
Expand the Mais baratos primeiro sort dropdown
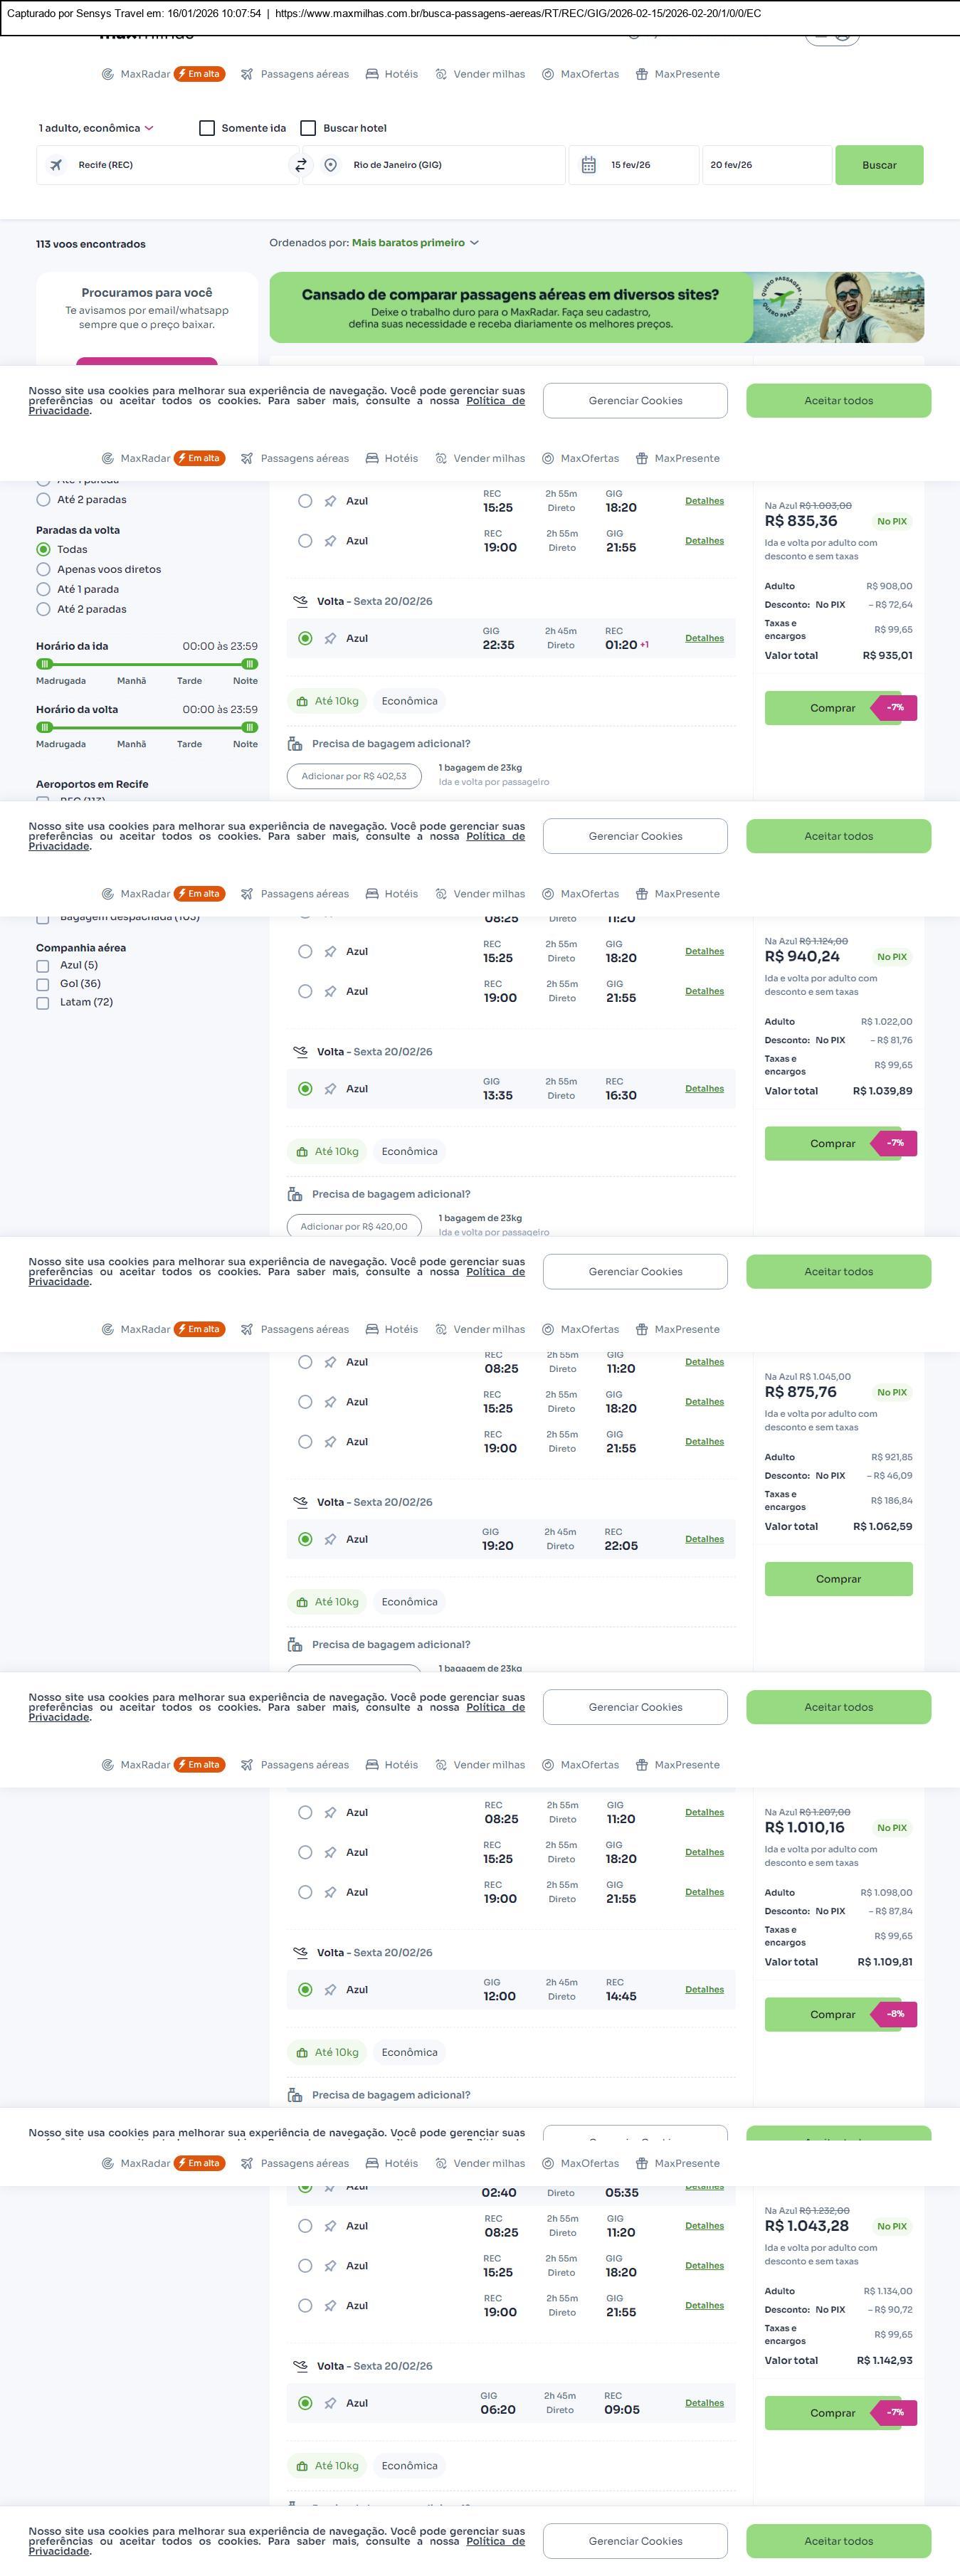point(415,243)
